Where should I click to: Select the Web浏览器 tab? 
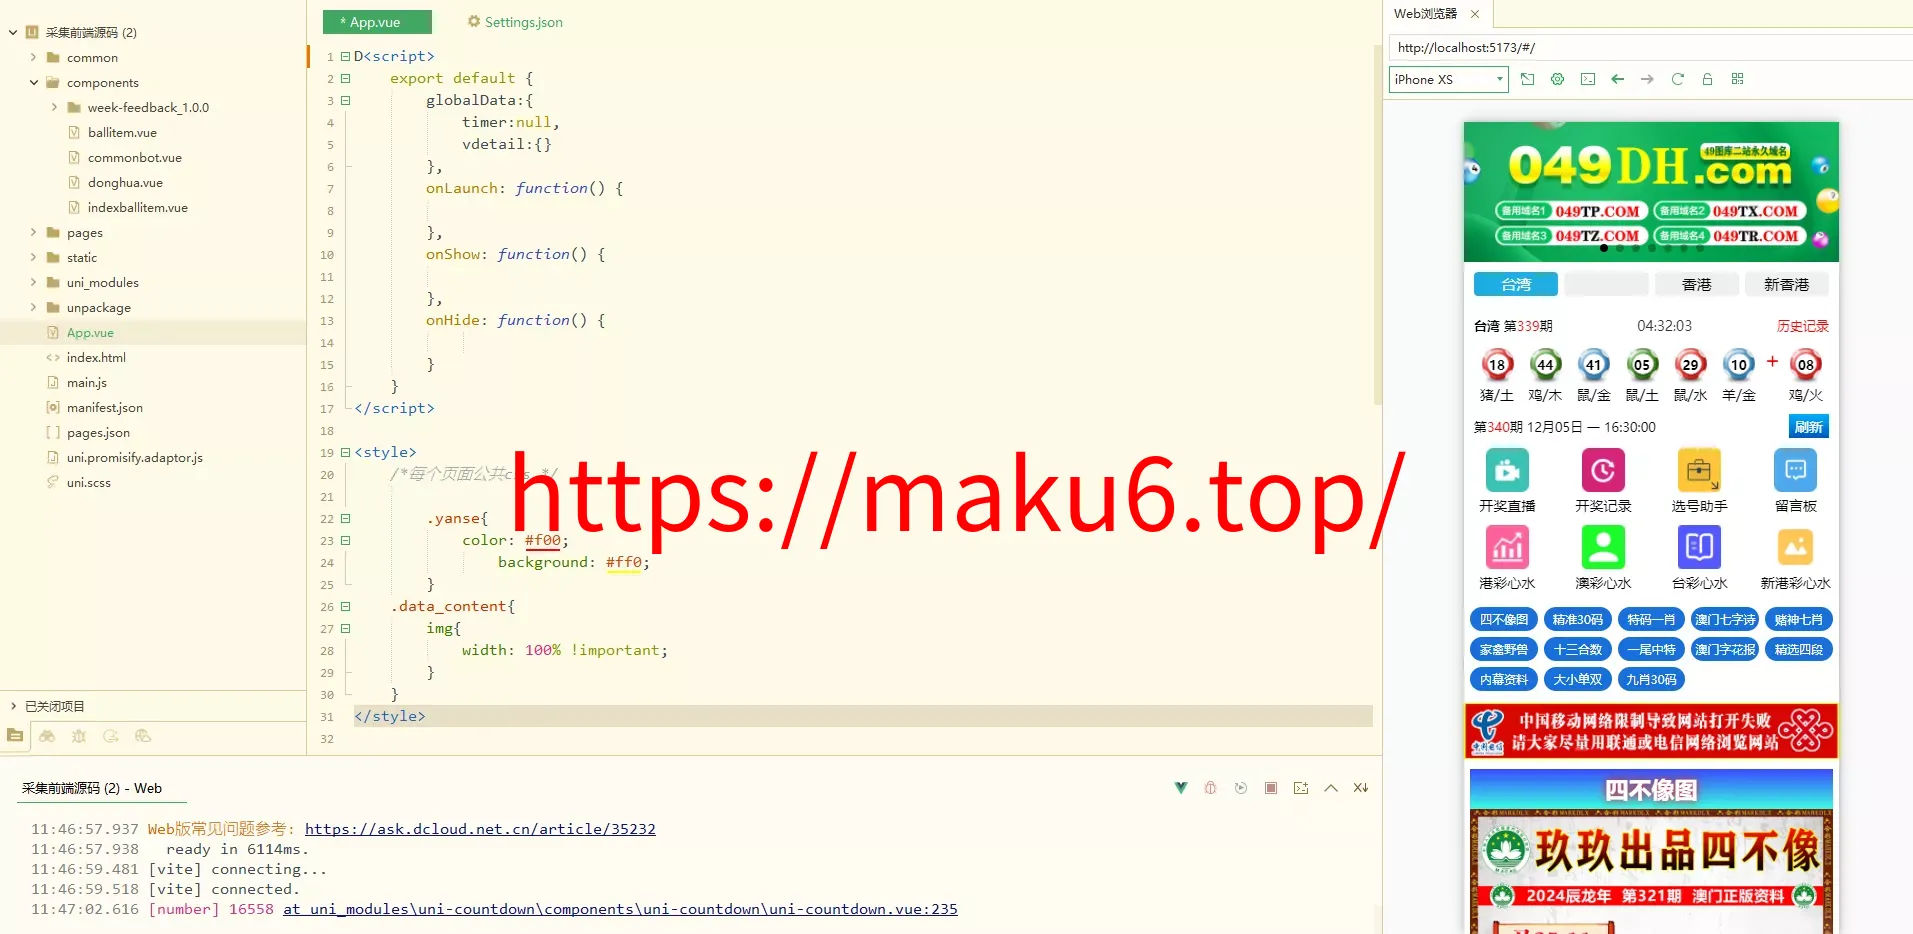tap(1426, 14)
